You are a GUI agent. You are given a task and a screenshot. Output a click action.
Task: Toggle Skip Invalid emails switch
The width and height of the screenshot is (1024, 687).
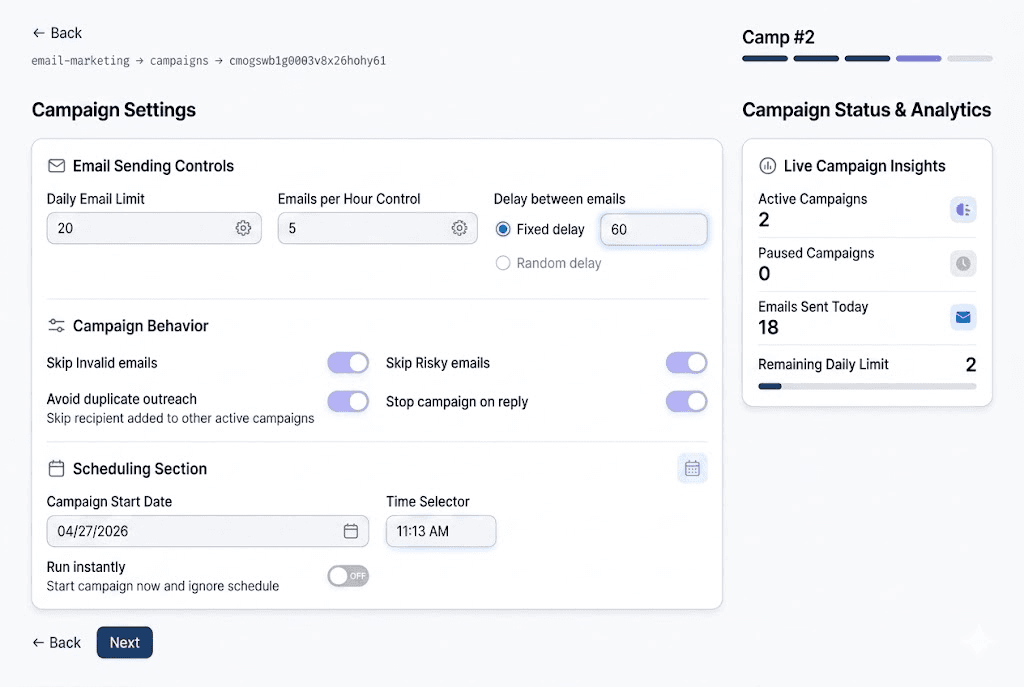[348, 362]
